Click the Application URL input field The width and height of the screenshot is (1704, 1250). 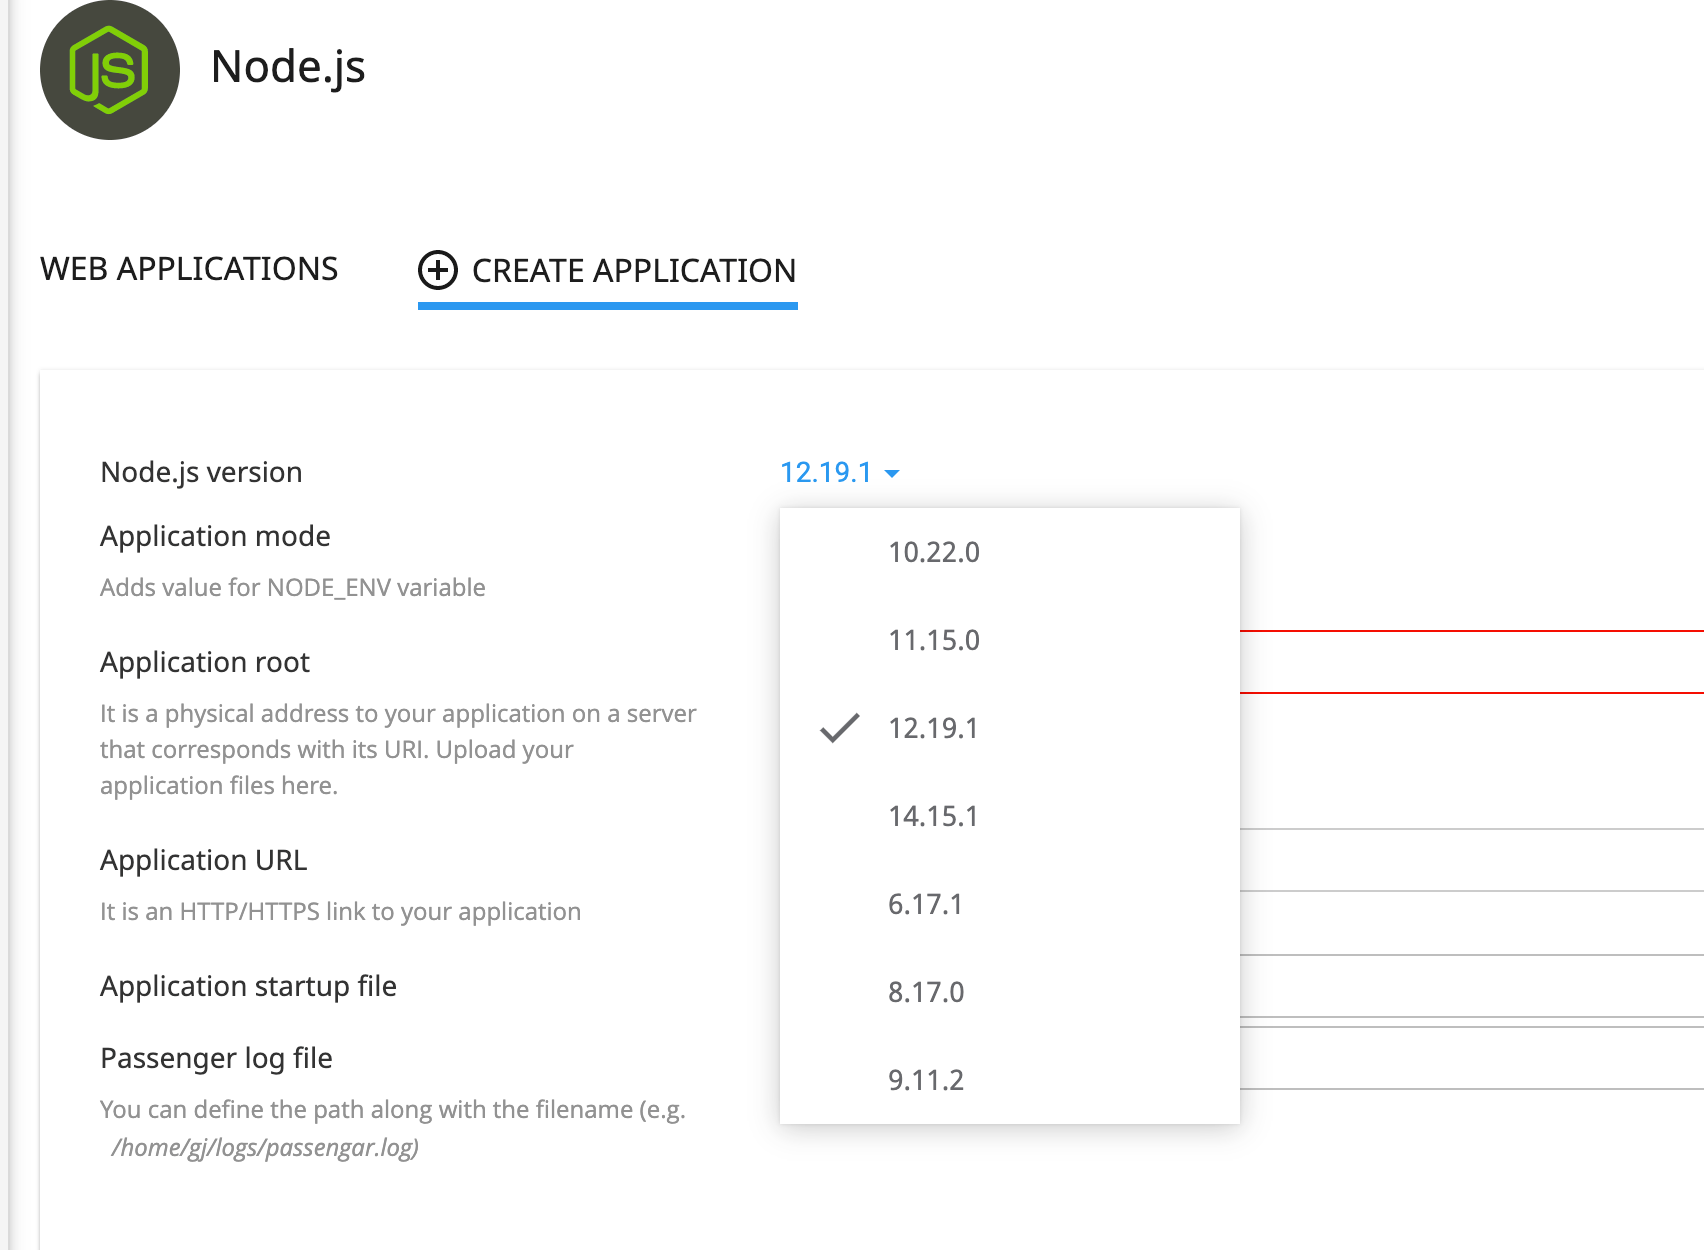(x=1472, y=860)
